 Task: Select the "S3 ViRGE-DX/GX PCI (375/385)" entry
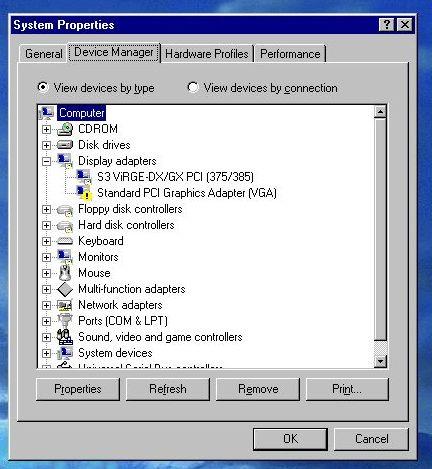pyautogui.click(x=175, y=177)
